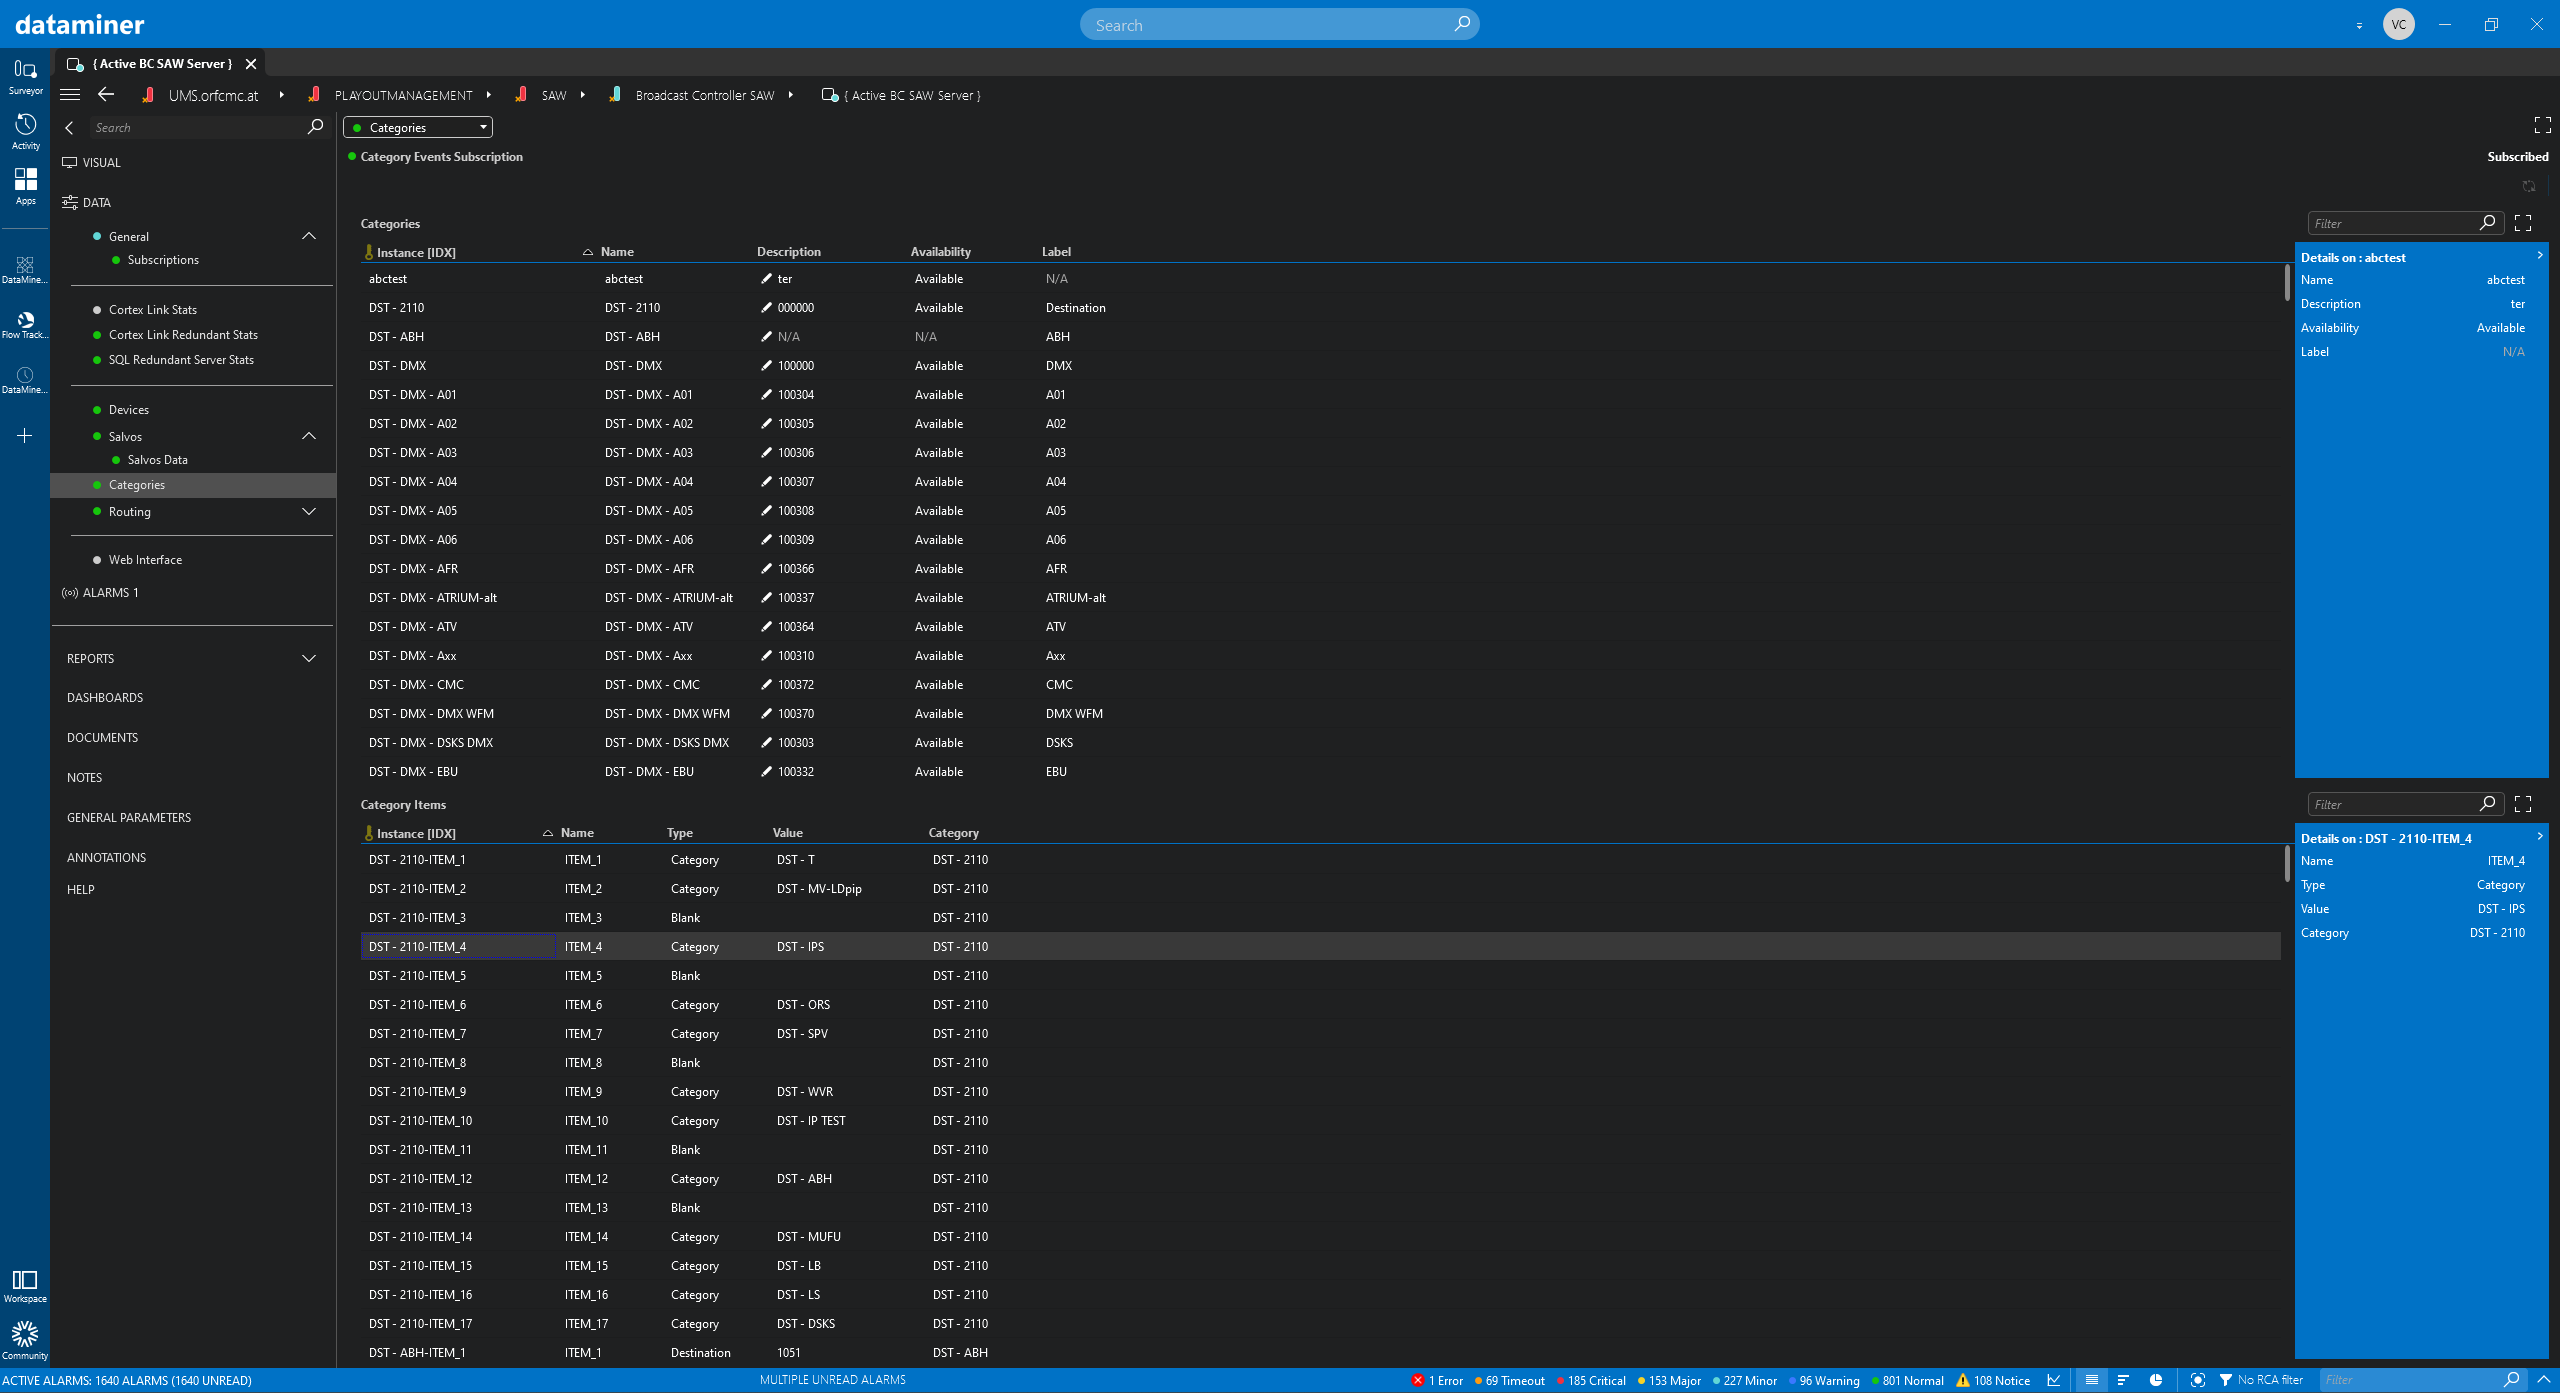2560x1393 pixels.
Task: Expand the Routing tree section
Action: (309, 511)
